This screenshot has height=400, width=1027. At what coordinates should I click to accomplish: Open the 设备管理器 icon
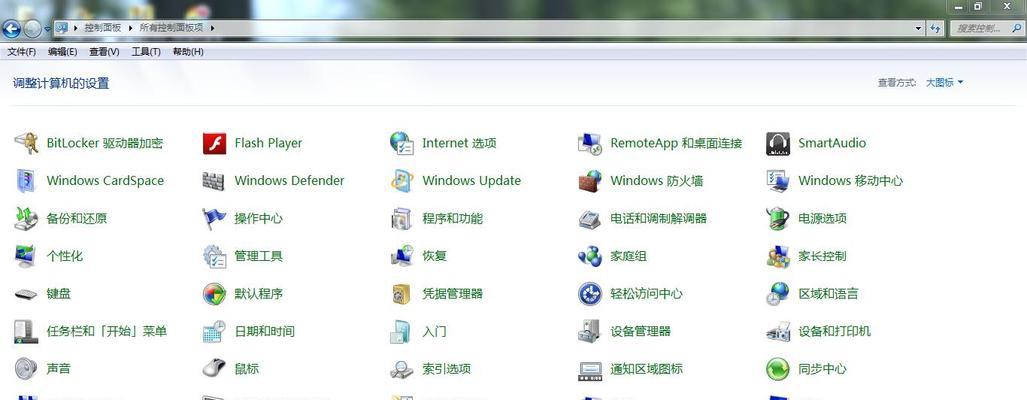point(590,331)
